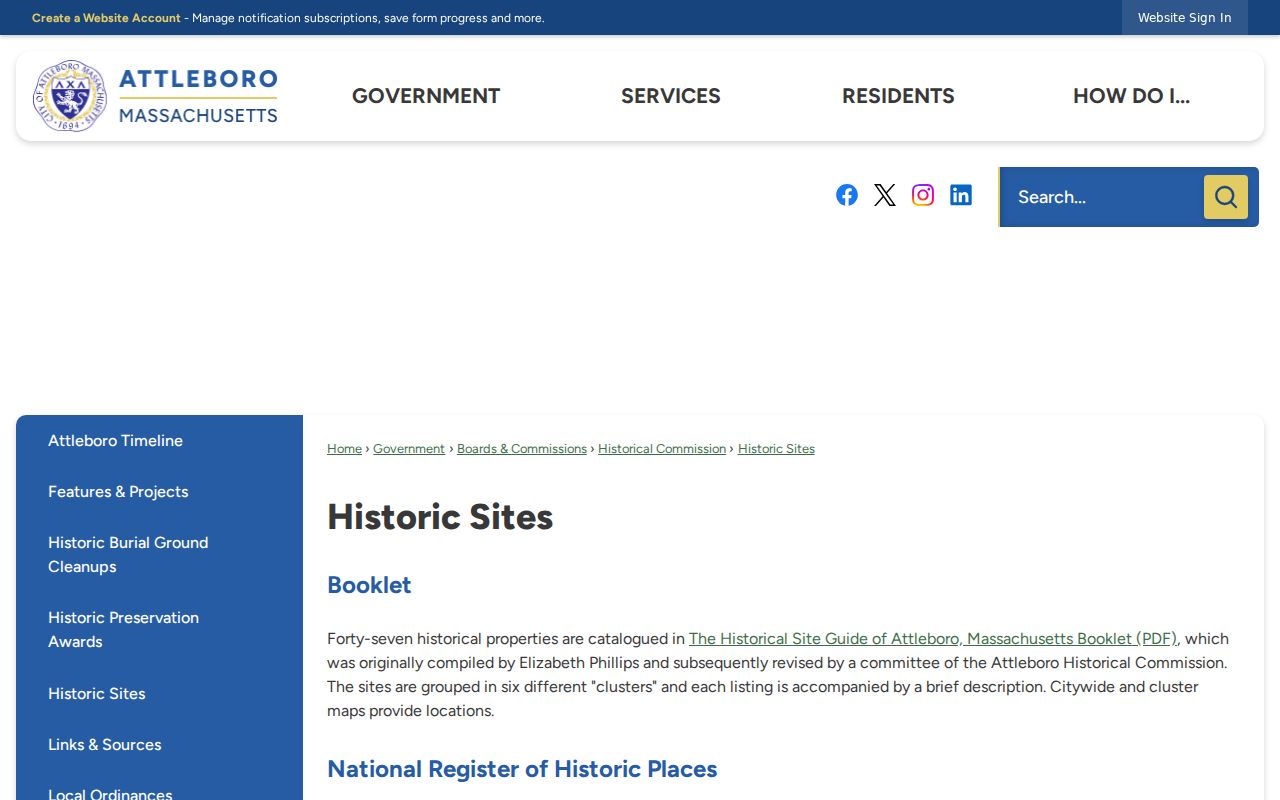Open the Government menu
The height and width of the screenshot is (800, 1280).
(426, 96)
